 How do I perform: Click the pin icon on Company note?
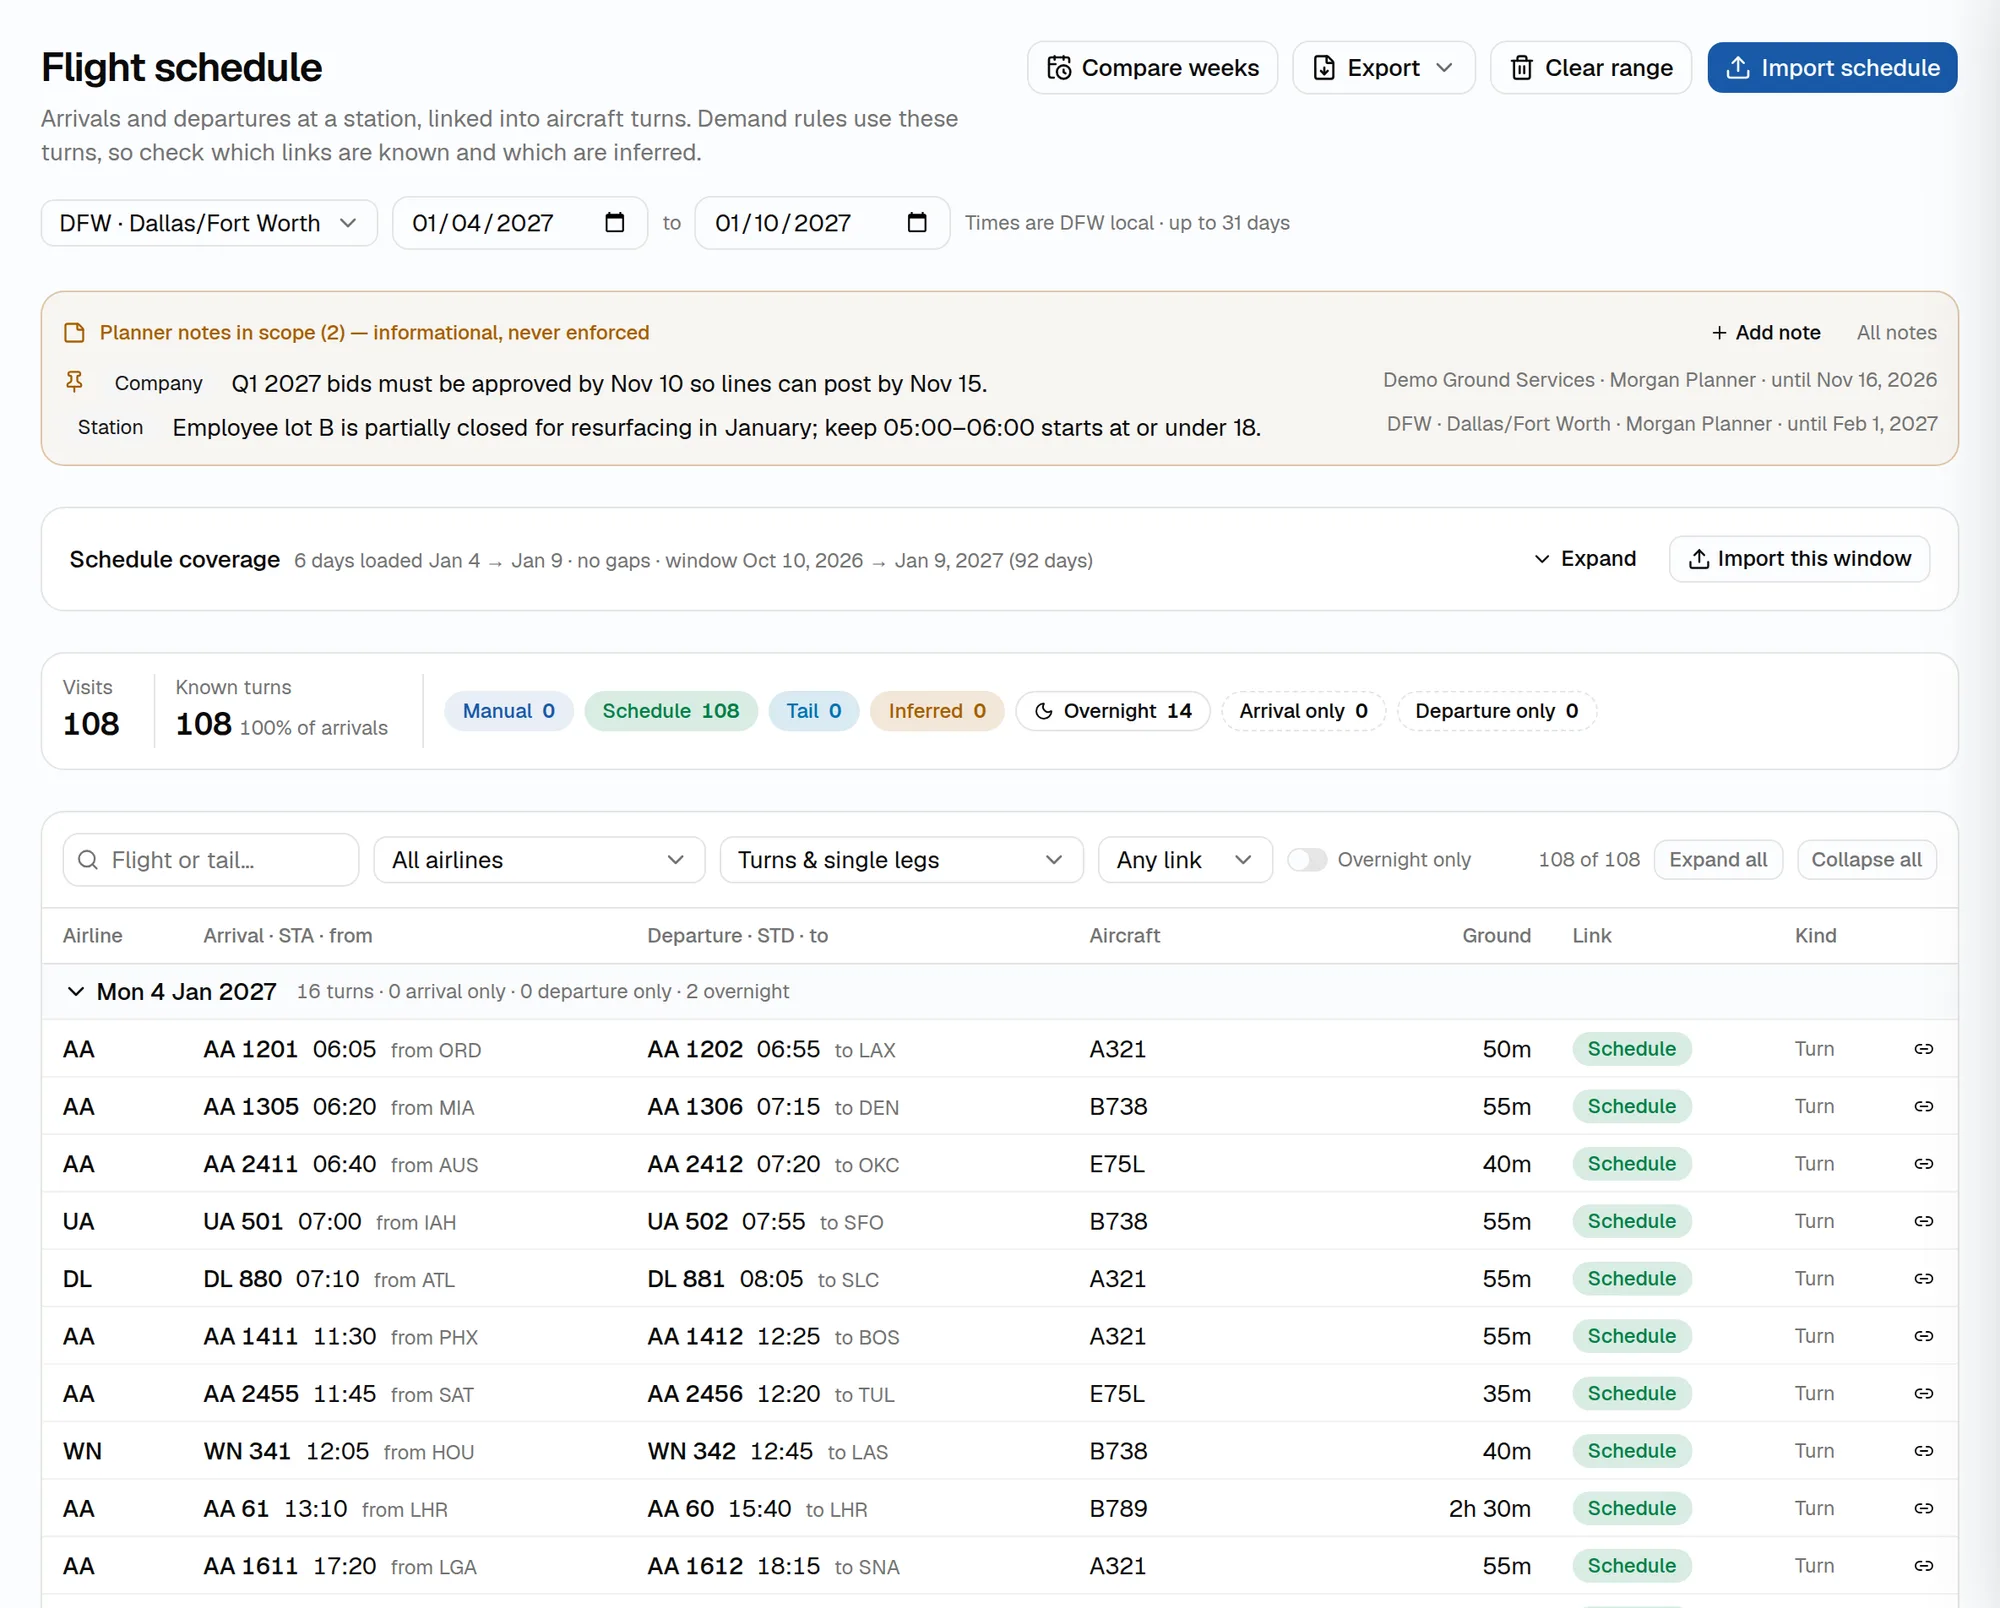tap(74, 382)
